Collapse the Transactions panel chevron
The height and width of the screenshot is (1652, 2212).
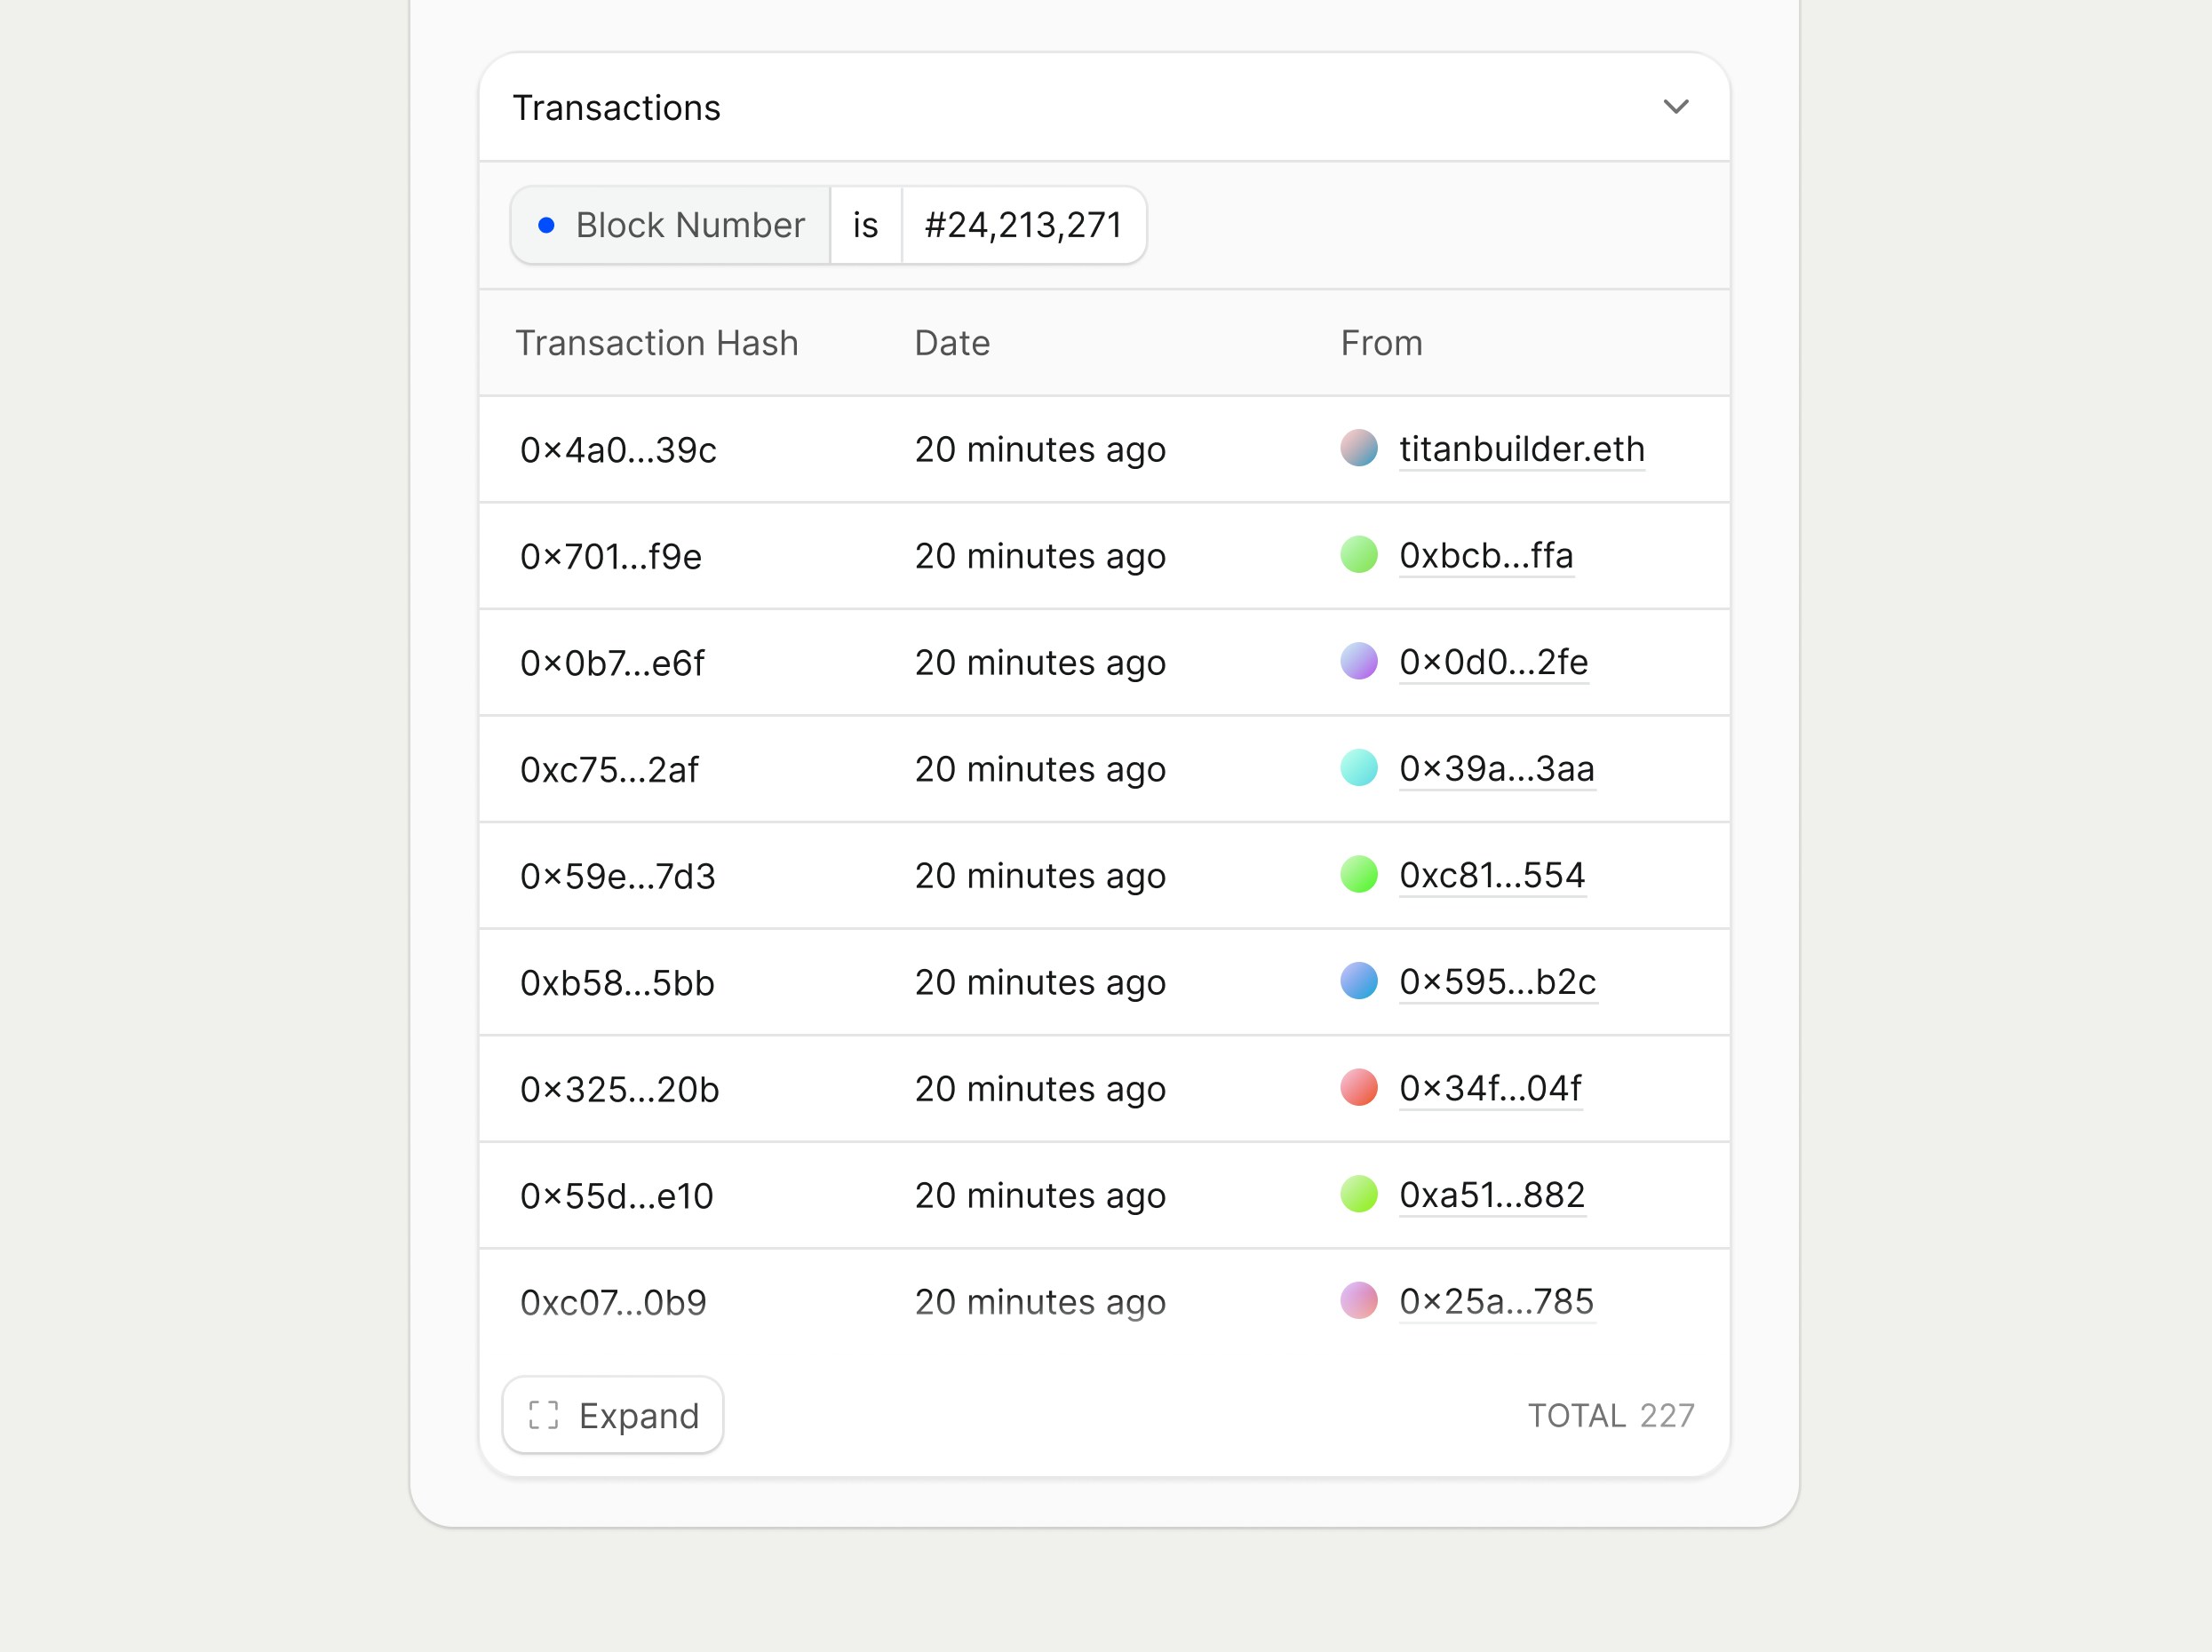[1675, 107]
